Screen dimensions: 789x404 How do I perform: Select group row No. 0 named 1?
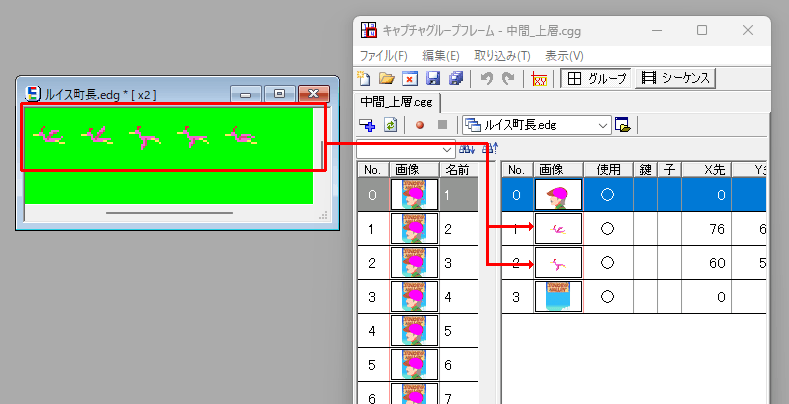pyautogui.click(x=418, y=195)
